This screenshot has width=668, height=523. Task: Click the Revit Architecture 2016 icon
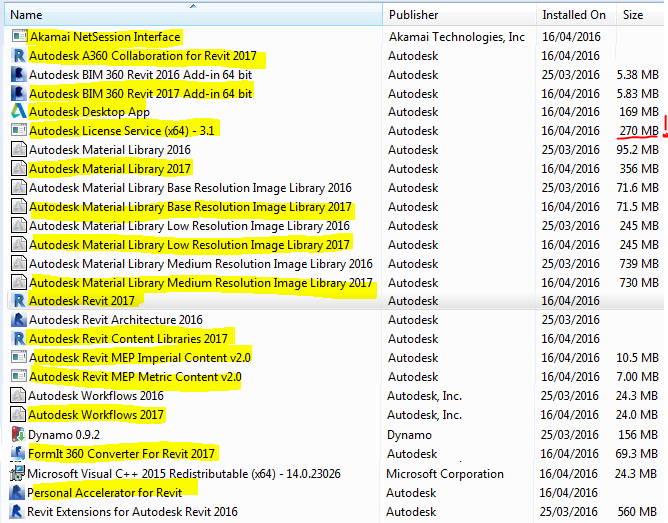tap(19, 319)
